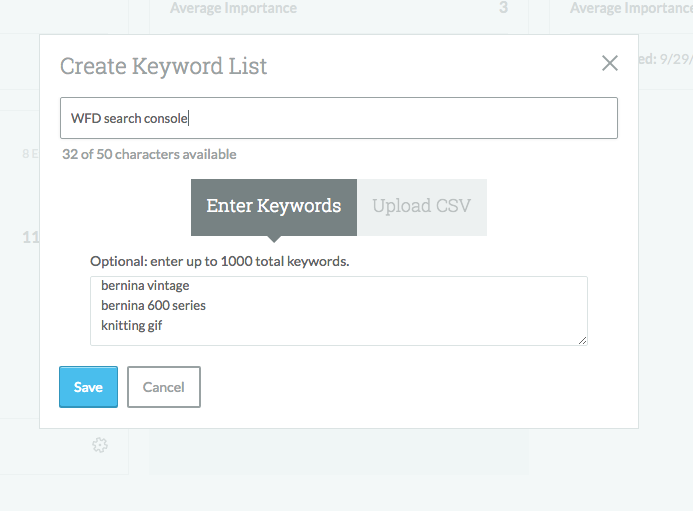Select the Enter Keywords tab
This screenshot has width=693, height=511.
click(273, 207)
